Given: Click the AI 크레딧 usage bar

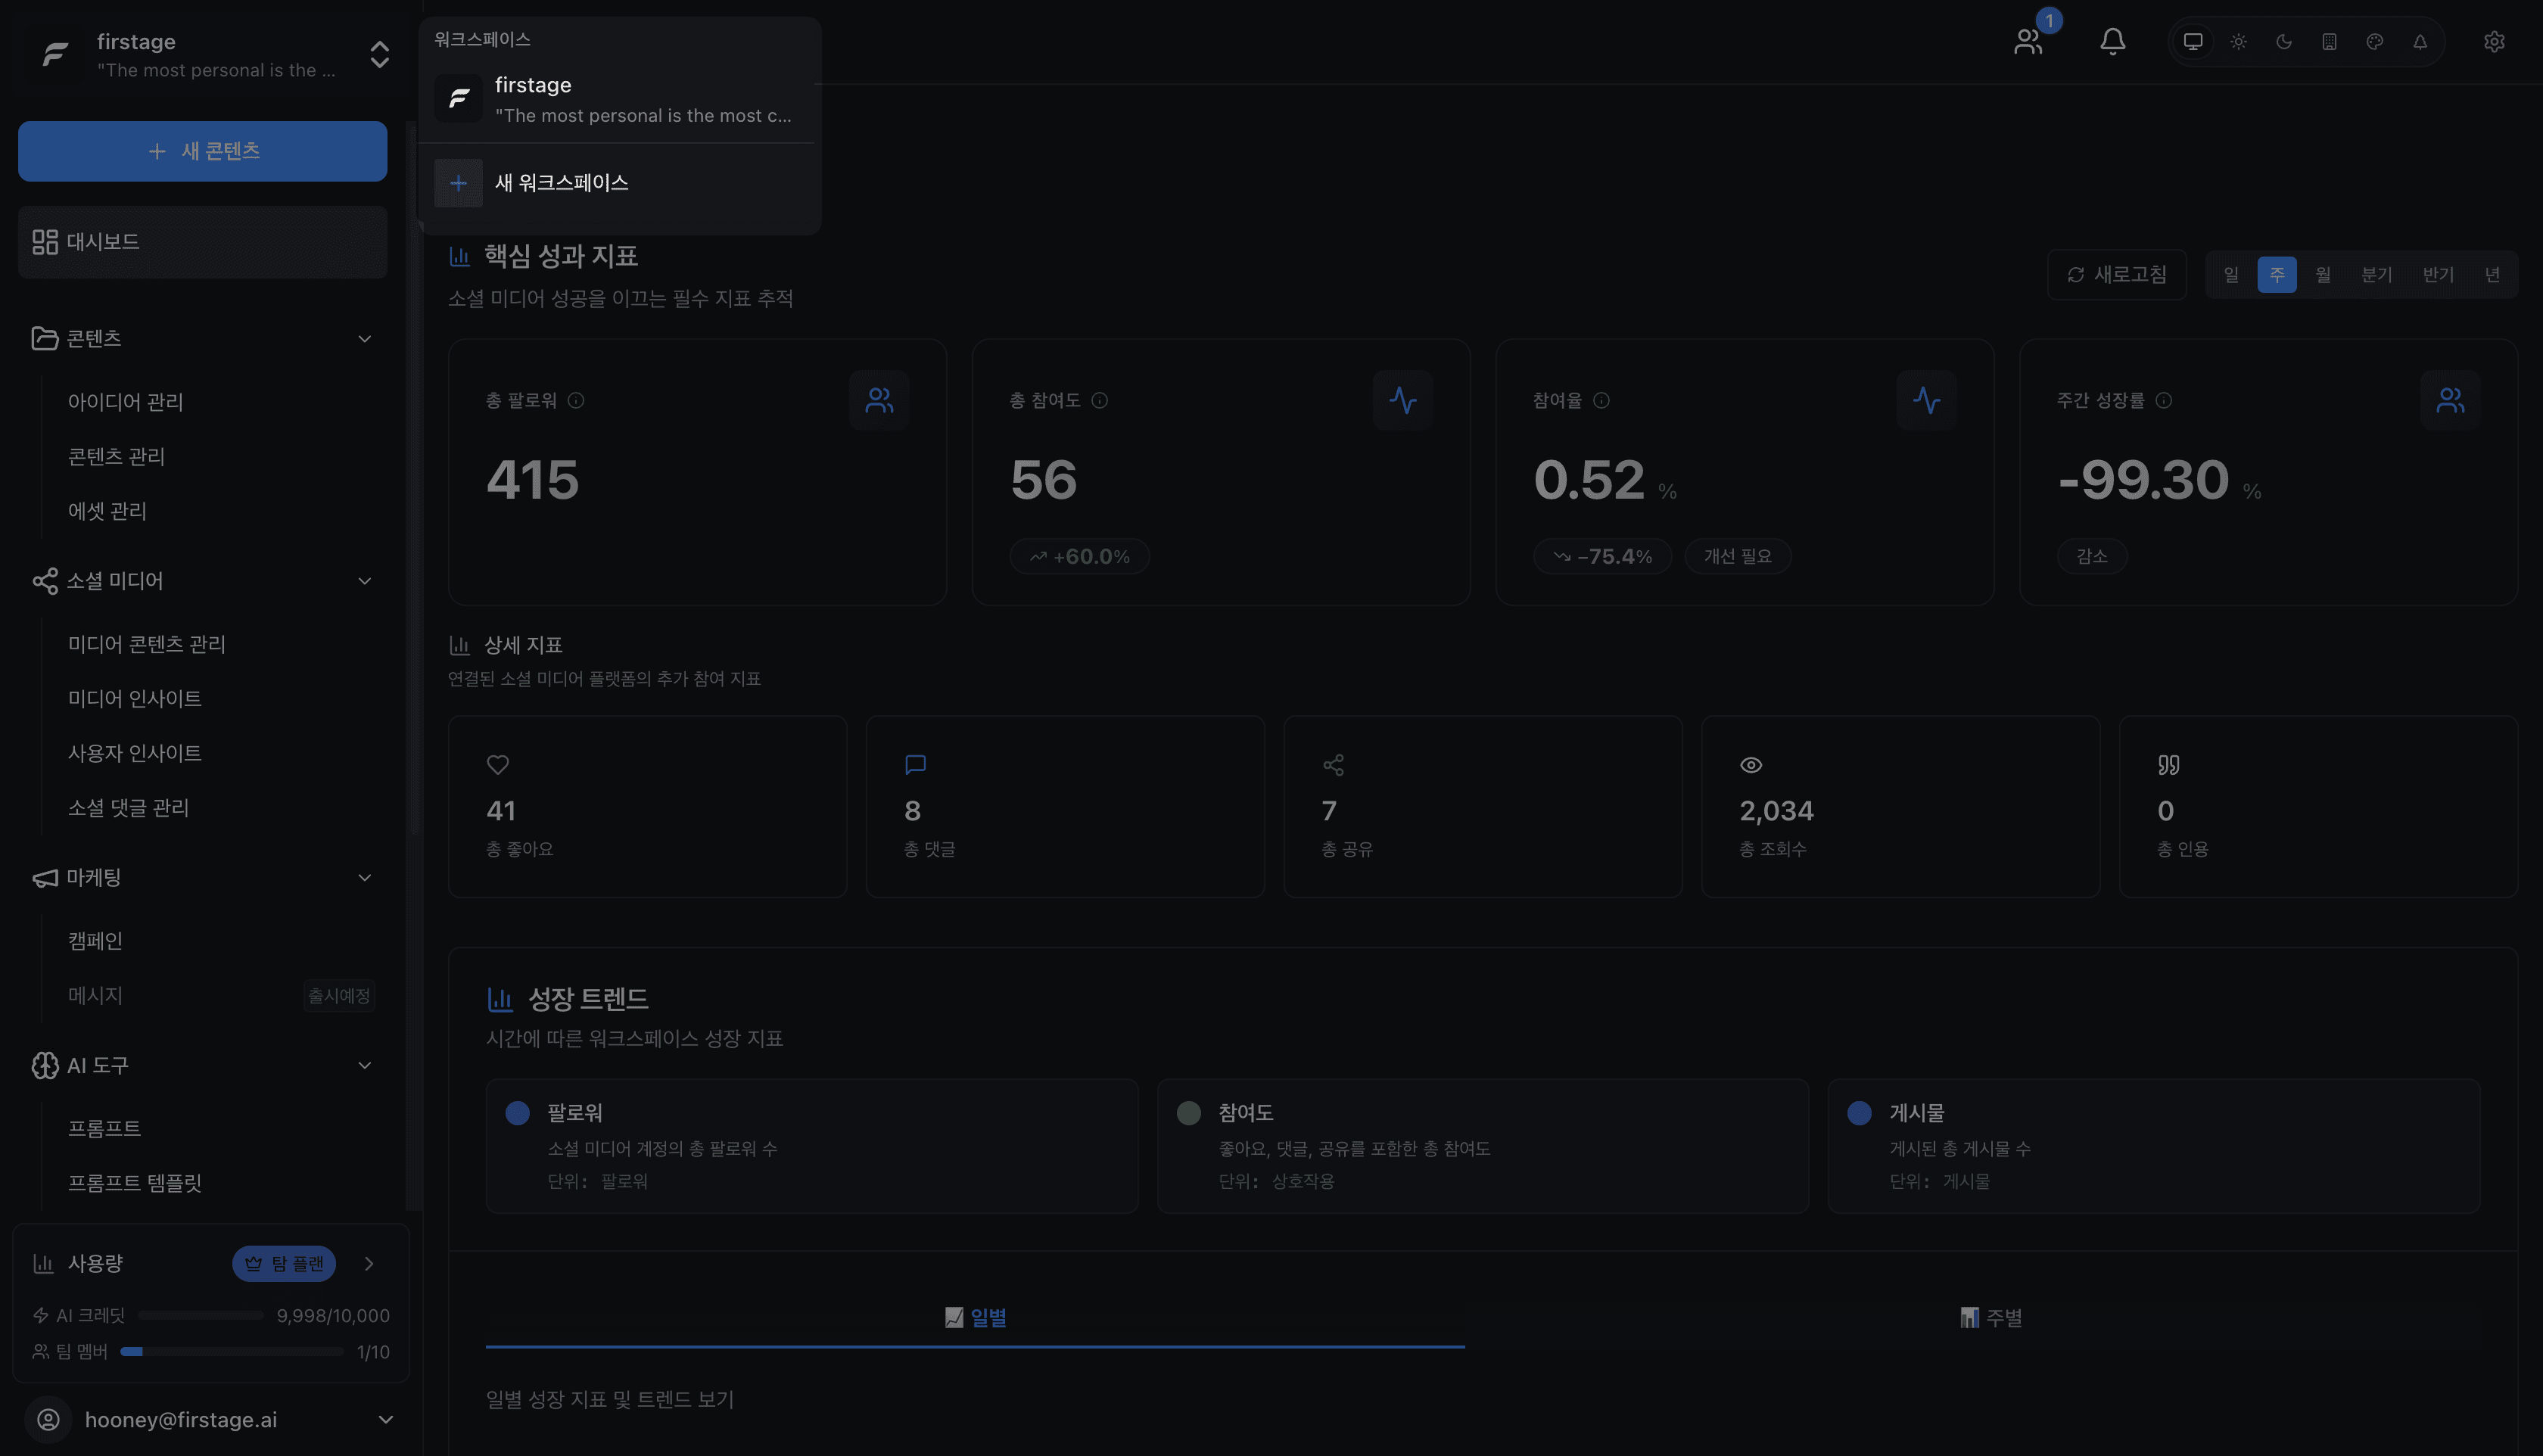Looking at the screenshot, I should [x=200, y=1315].
